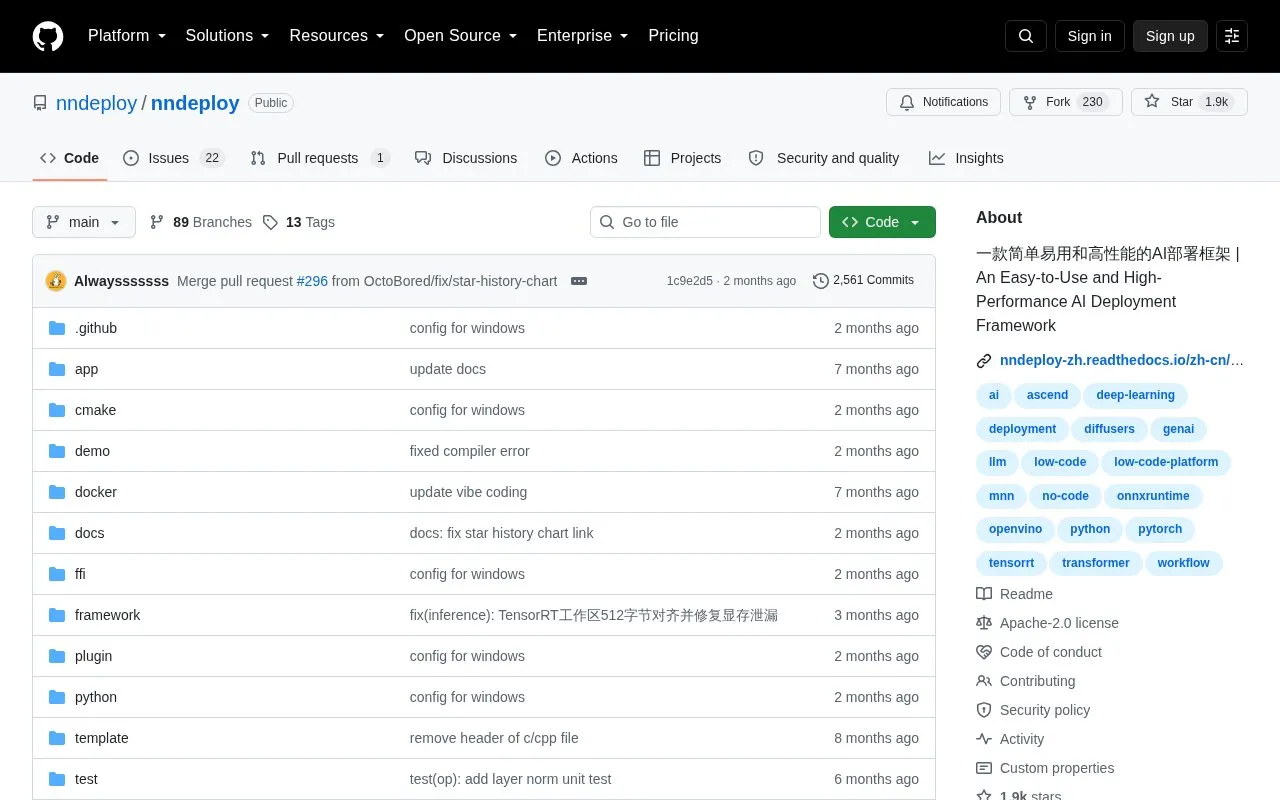This screenshot has width=1280, height=800.
Task: Click the Readme book icon
Action: (984, 594)
